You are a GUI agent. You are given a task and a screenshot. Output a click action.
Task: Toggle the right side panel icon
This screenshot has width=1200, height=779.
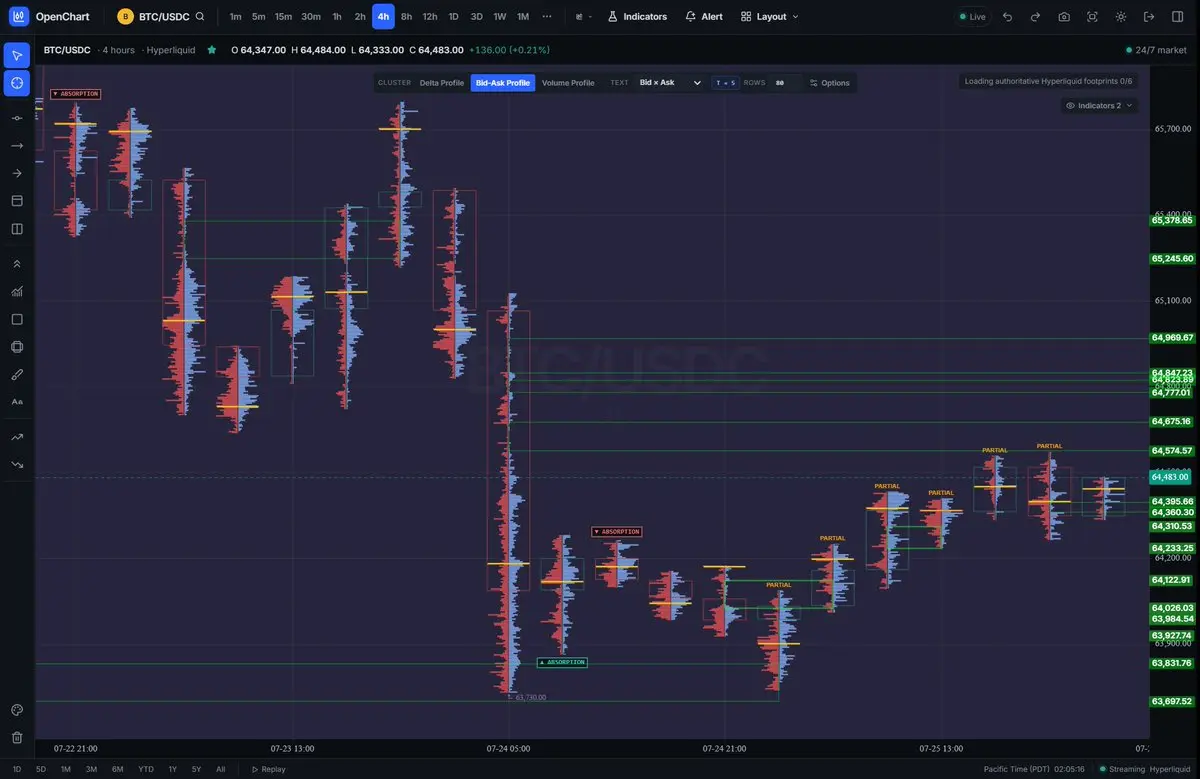click(1177, 16)
